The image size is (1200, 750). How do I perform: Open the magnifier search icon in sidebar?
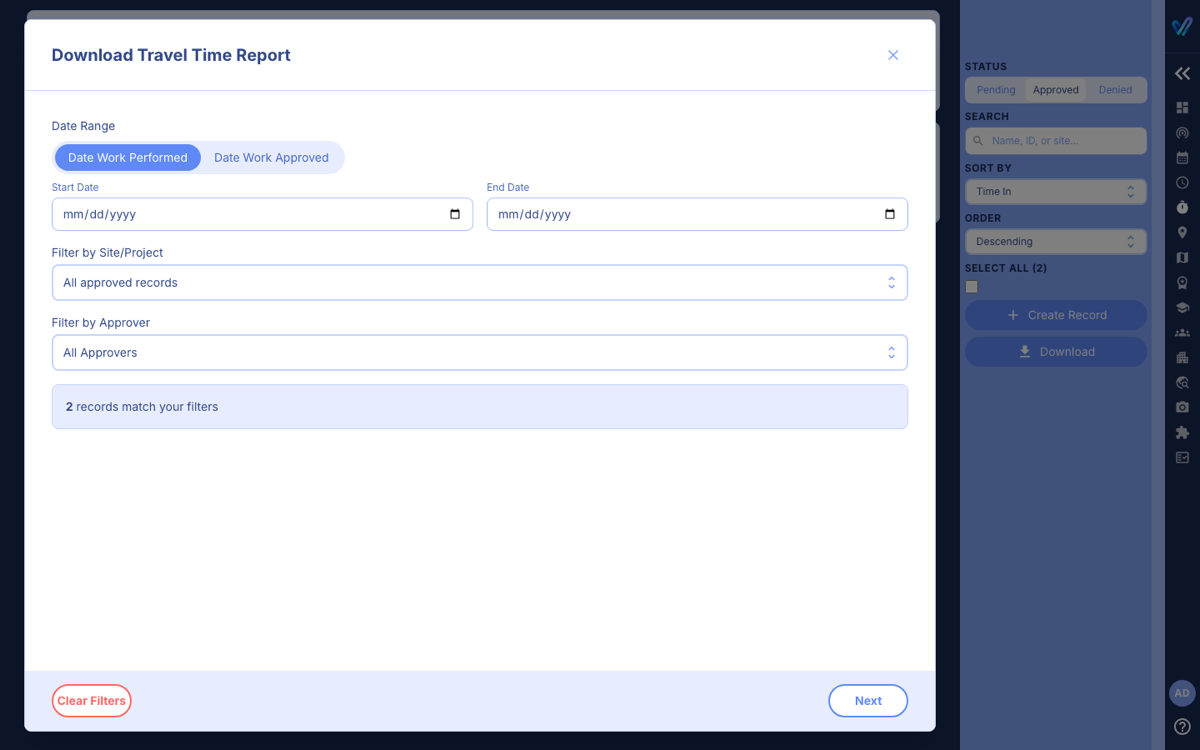click(x=1182, y=383)
